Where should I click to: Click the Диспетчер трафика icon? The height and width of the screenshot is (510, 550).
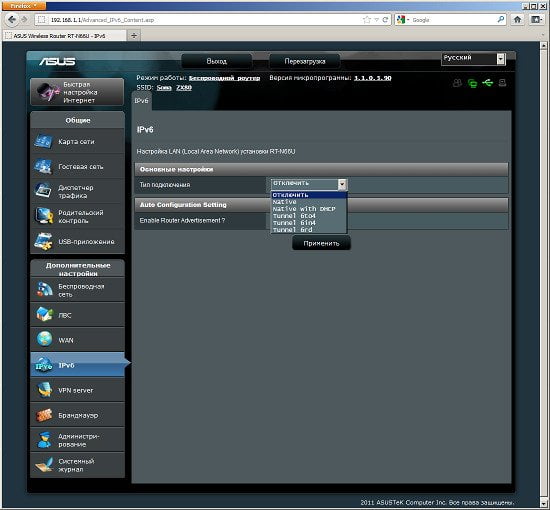click(43, 191)
